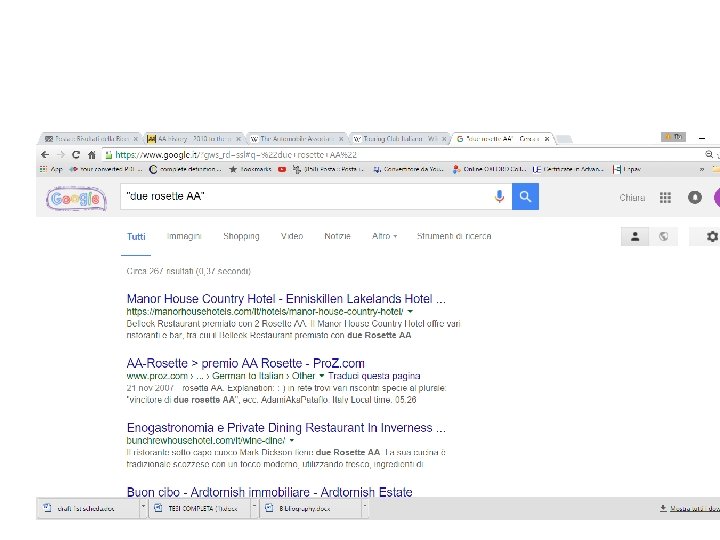Image resolution: width=720 pixels, height=540 pixels.
Task: Open Google notifications bell icon
Action: pyautogui.click(x=695, y=197)
